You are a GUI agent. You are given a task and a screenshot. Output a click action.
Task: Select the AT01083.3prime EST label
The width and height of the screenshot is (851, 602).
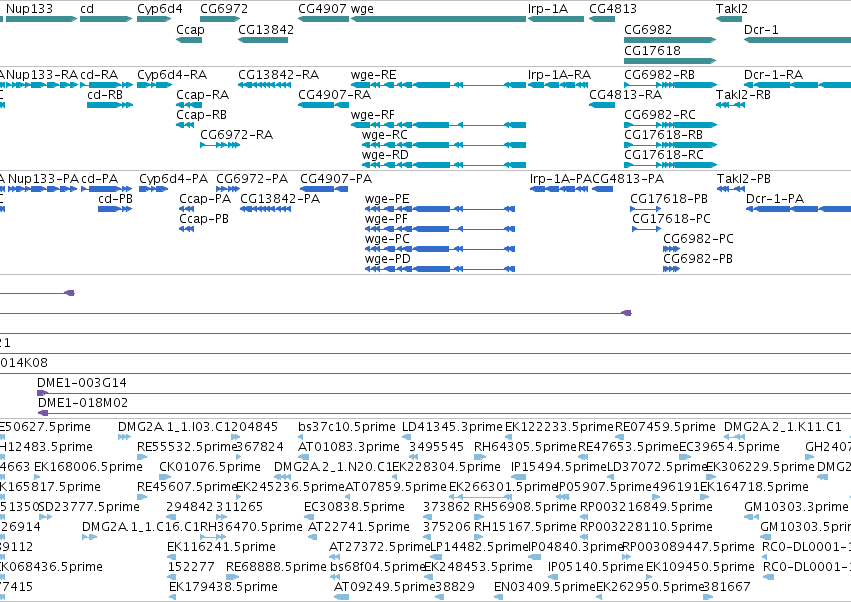point(348,447)
